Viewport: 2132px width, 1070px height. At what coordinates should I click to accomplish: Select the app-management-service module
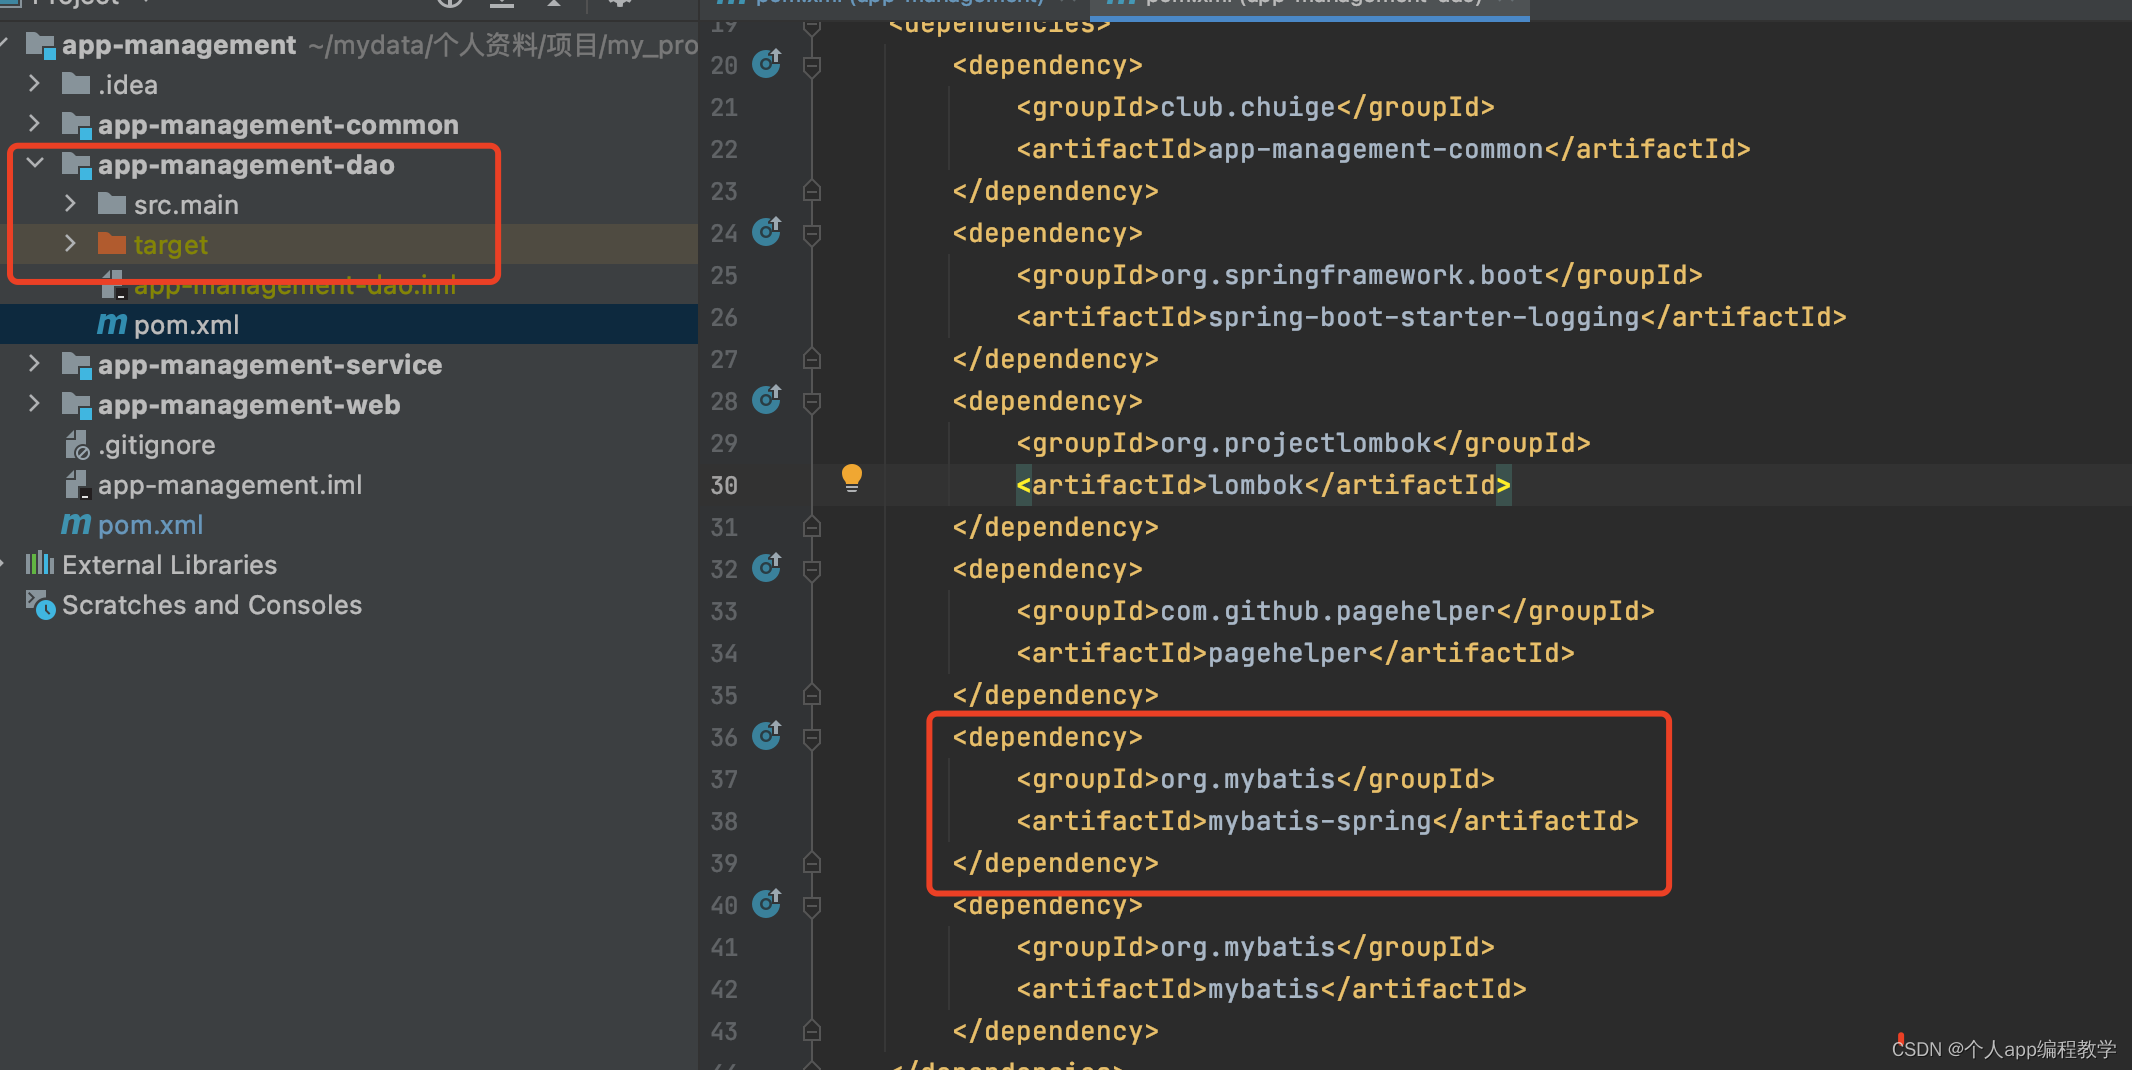(349, 365)
